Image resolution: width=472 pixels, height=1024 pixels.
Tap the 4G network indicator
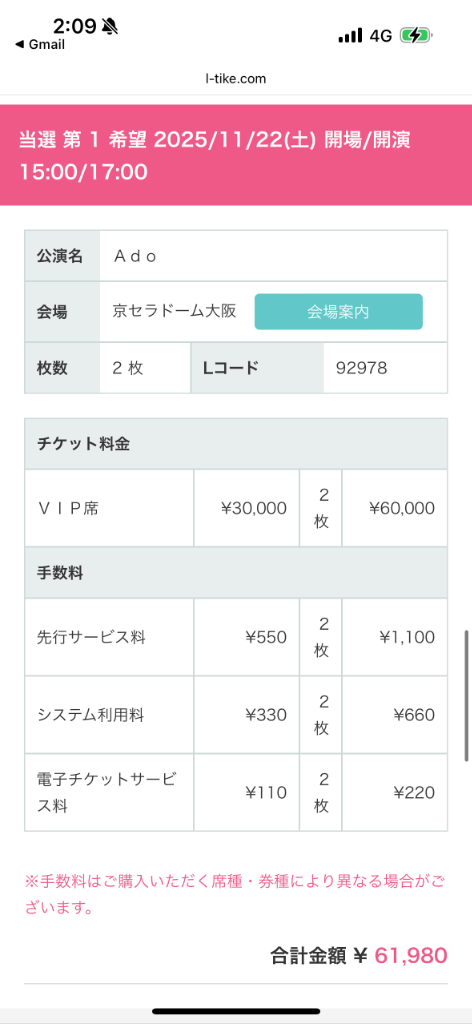381,36
